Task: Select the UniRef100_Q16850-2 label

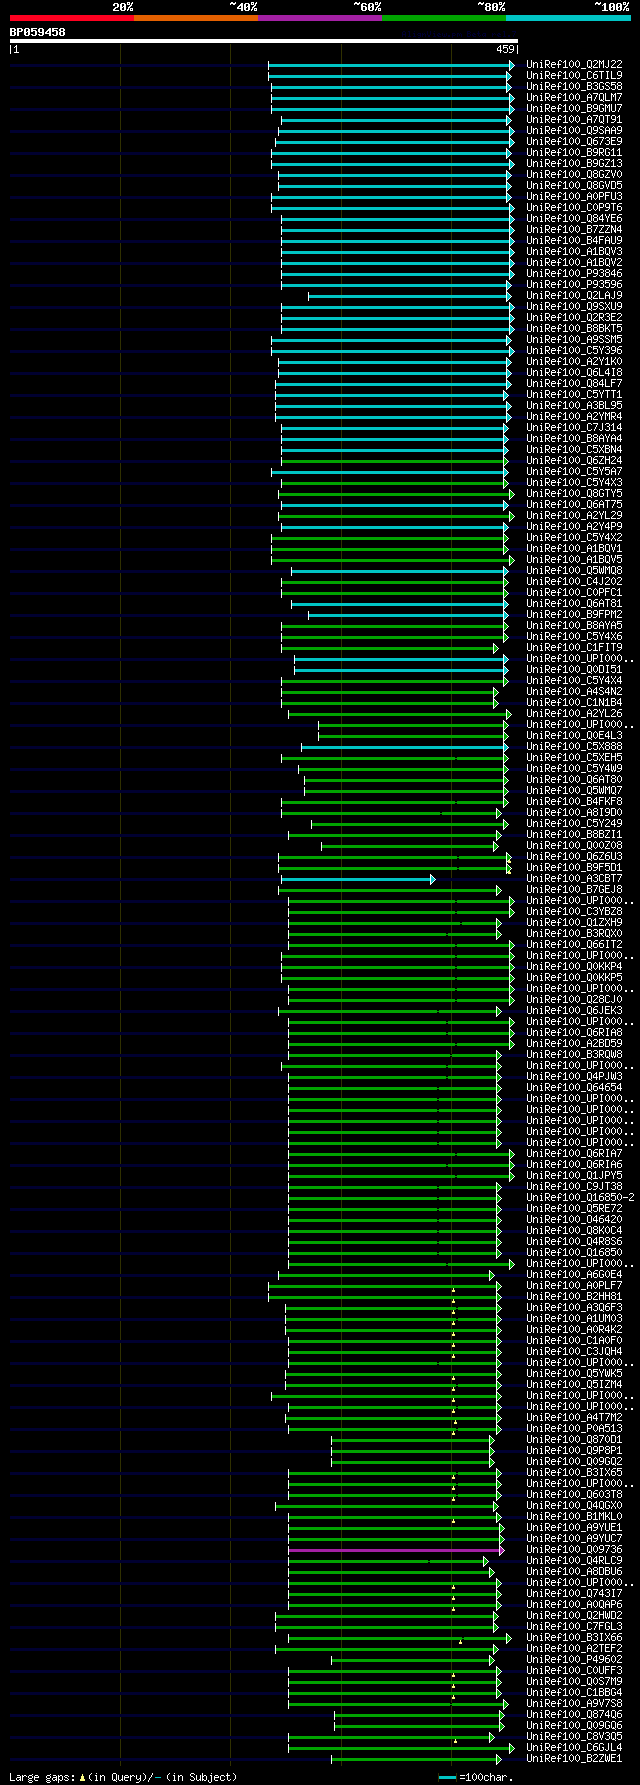Action: click(581, 1197)
